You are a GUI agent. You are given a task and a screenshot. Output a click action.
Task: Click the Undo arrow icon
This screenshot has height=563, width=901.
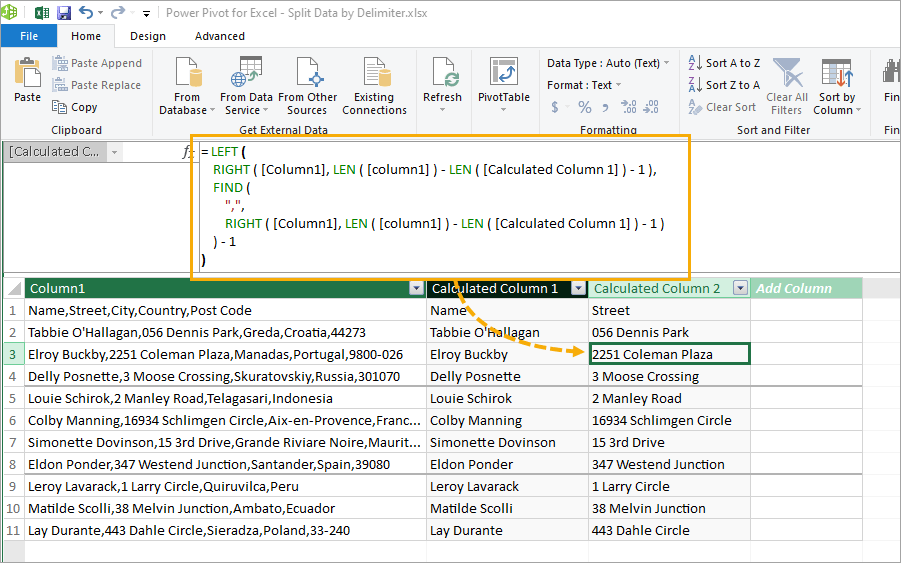(x=85, y=12)
